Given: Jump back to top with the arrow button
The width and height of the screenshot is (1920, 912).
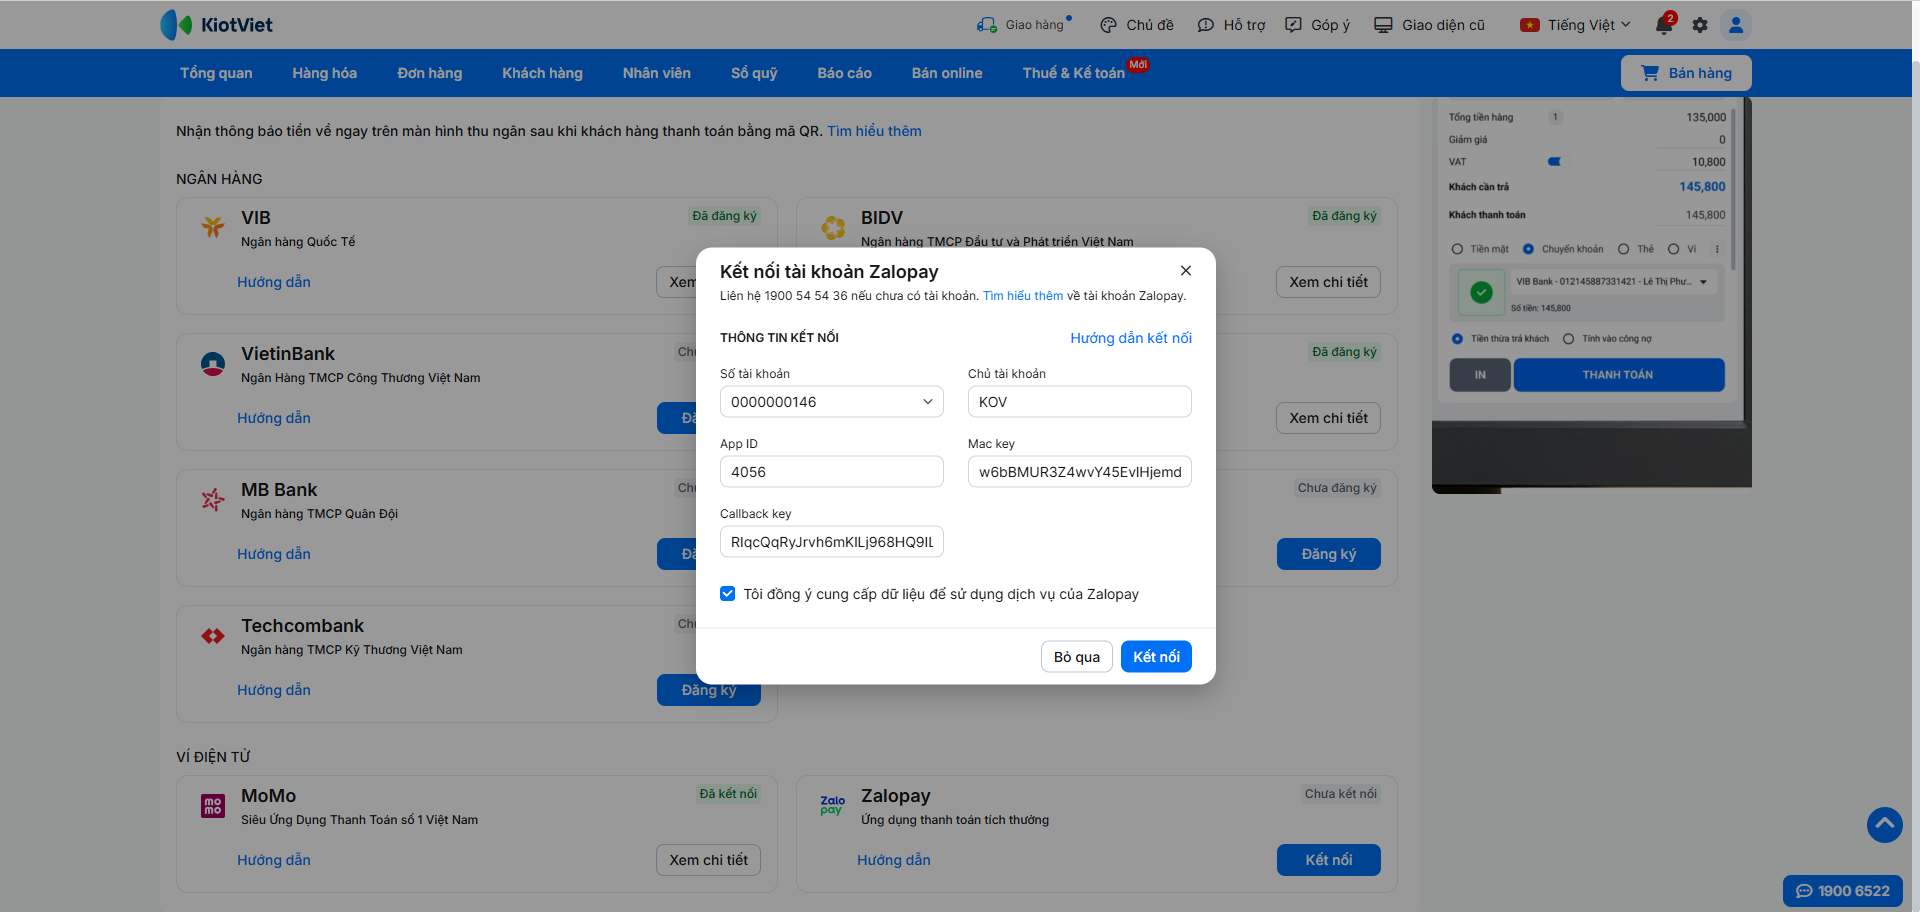Looking at the screenshot, I should 1884,825.
